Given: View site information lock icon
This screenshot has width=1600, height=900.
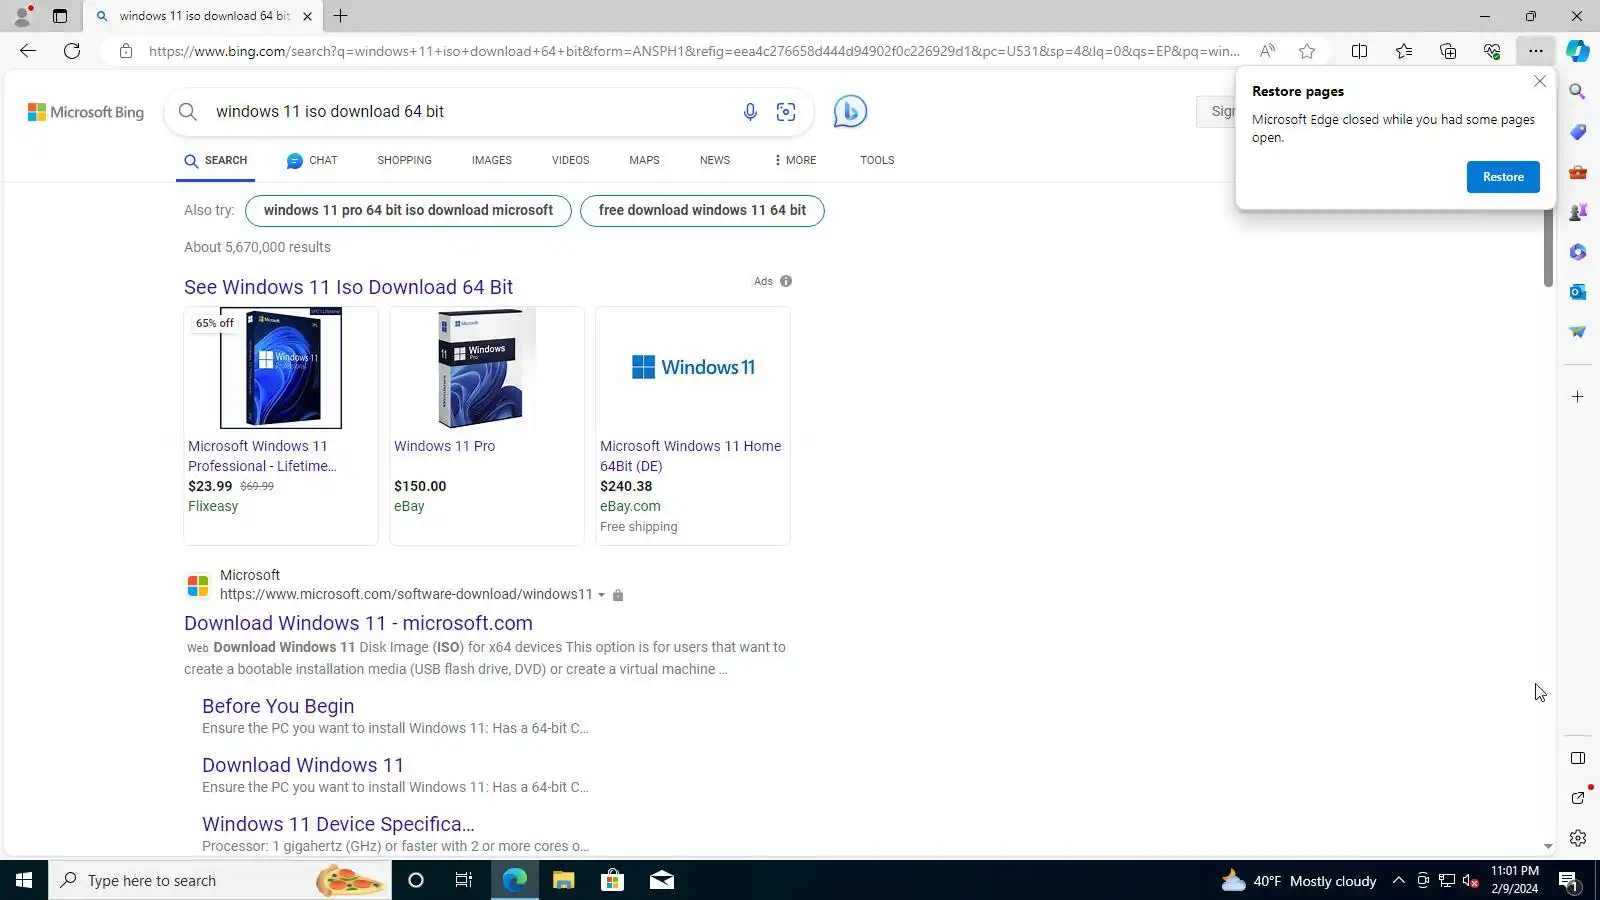Looking at the screenshot, I should tap(126, 51).
